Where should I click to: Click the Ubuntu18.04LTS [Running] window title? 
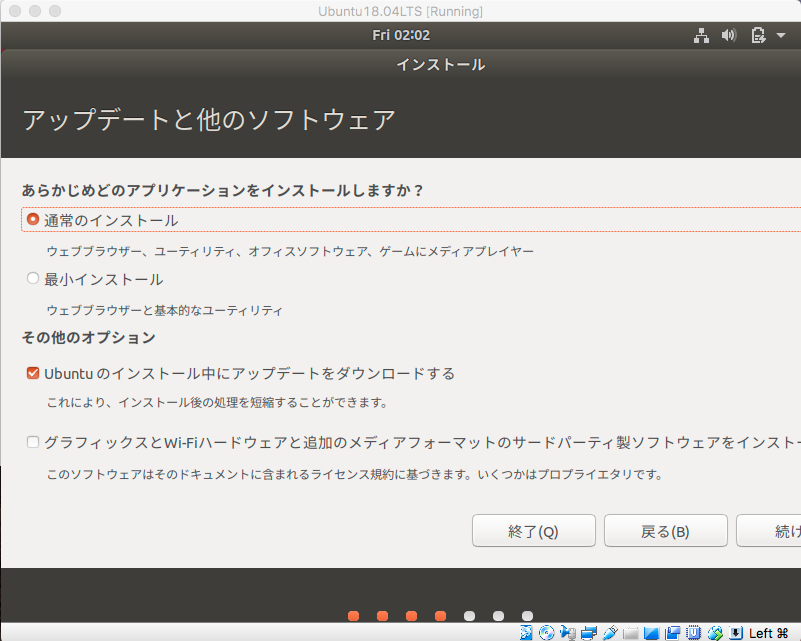tap(400, 11)
